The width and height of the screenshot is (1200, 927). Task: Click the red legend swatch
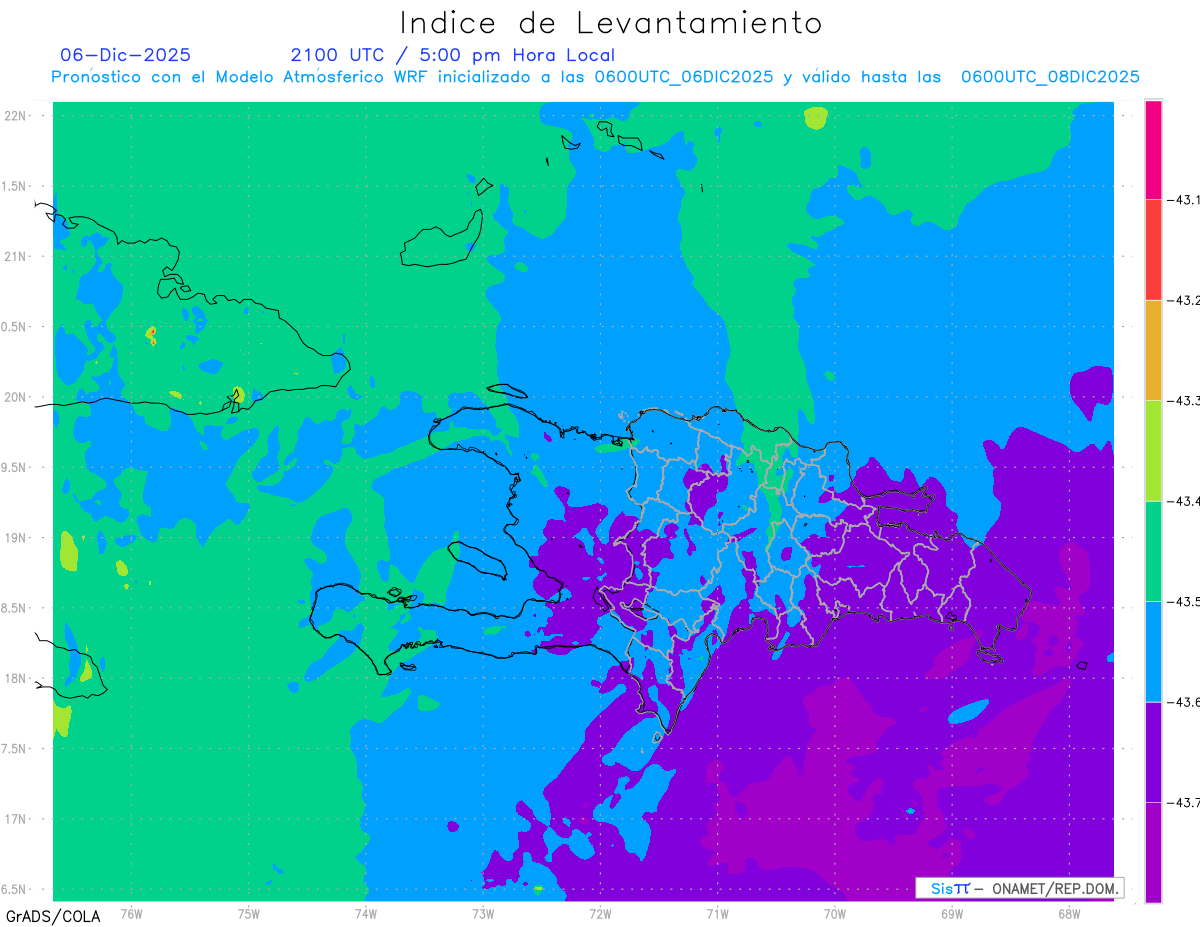1153,250
